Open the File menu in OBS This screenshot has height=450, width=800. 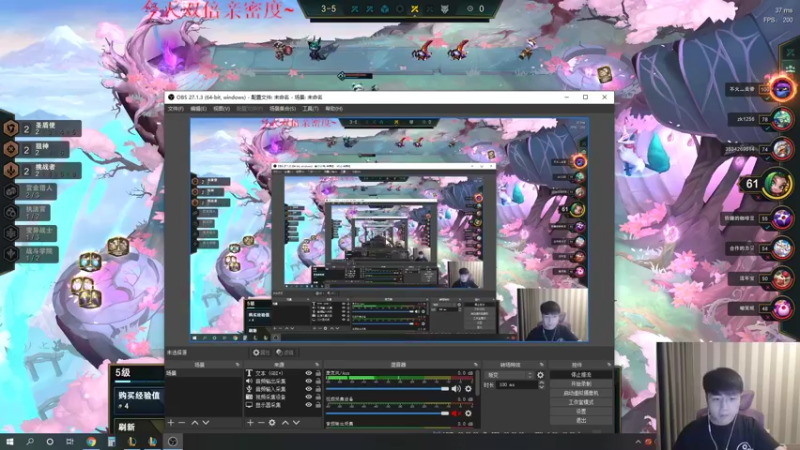pos(176,109)
